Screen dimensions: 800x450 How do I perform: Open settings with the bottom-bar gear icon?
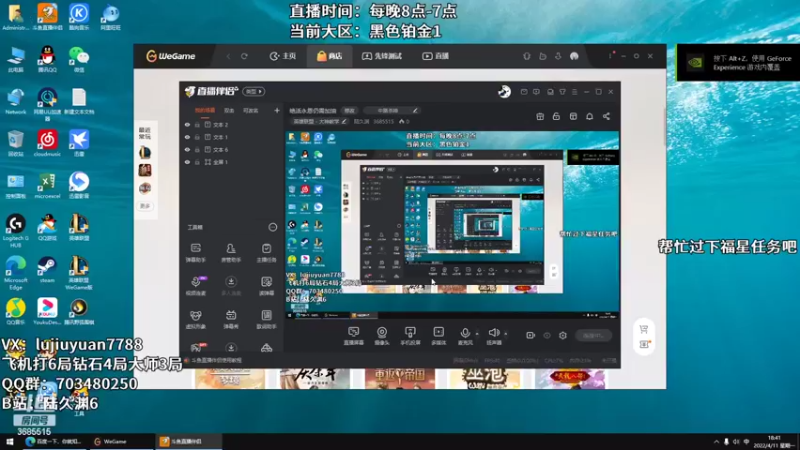point(563,335)
